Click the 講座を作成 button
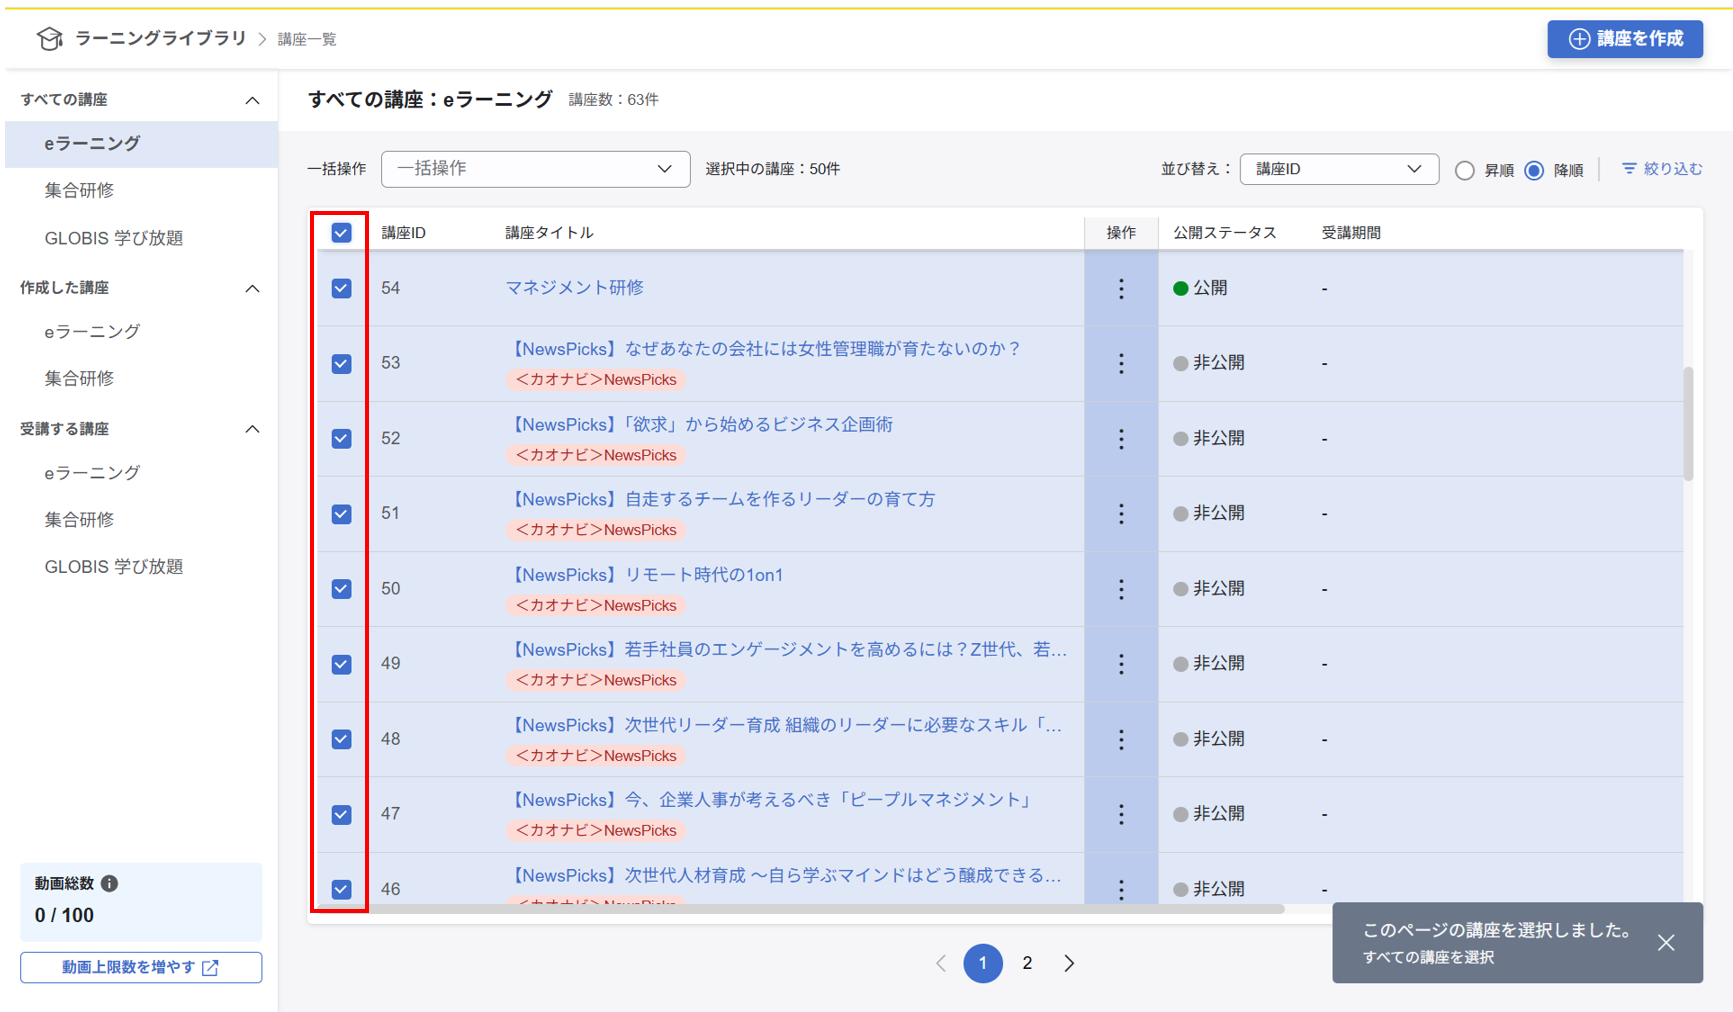This screenshot has height=1012, width=1733. (x=1624, y=38)
